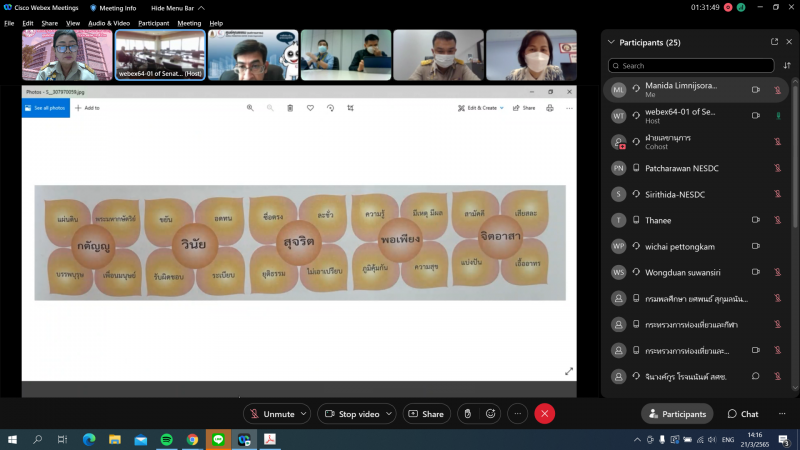
Task: Click zoom out icon in Photos toolbar
Action: (x=270, y=108)
